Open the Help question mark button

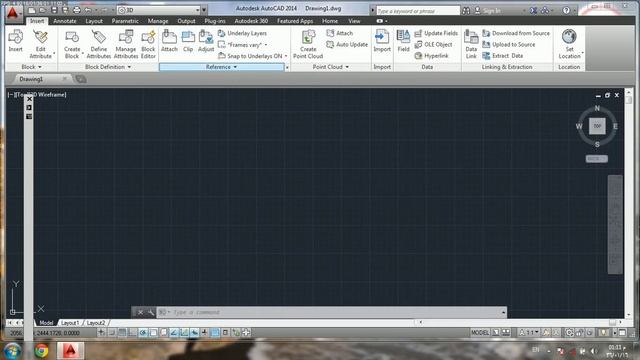coord(566,11)
